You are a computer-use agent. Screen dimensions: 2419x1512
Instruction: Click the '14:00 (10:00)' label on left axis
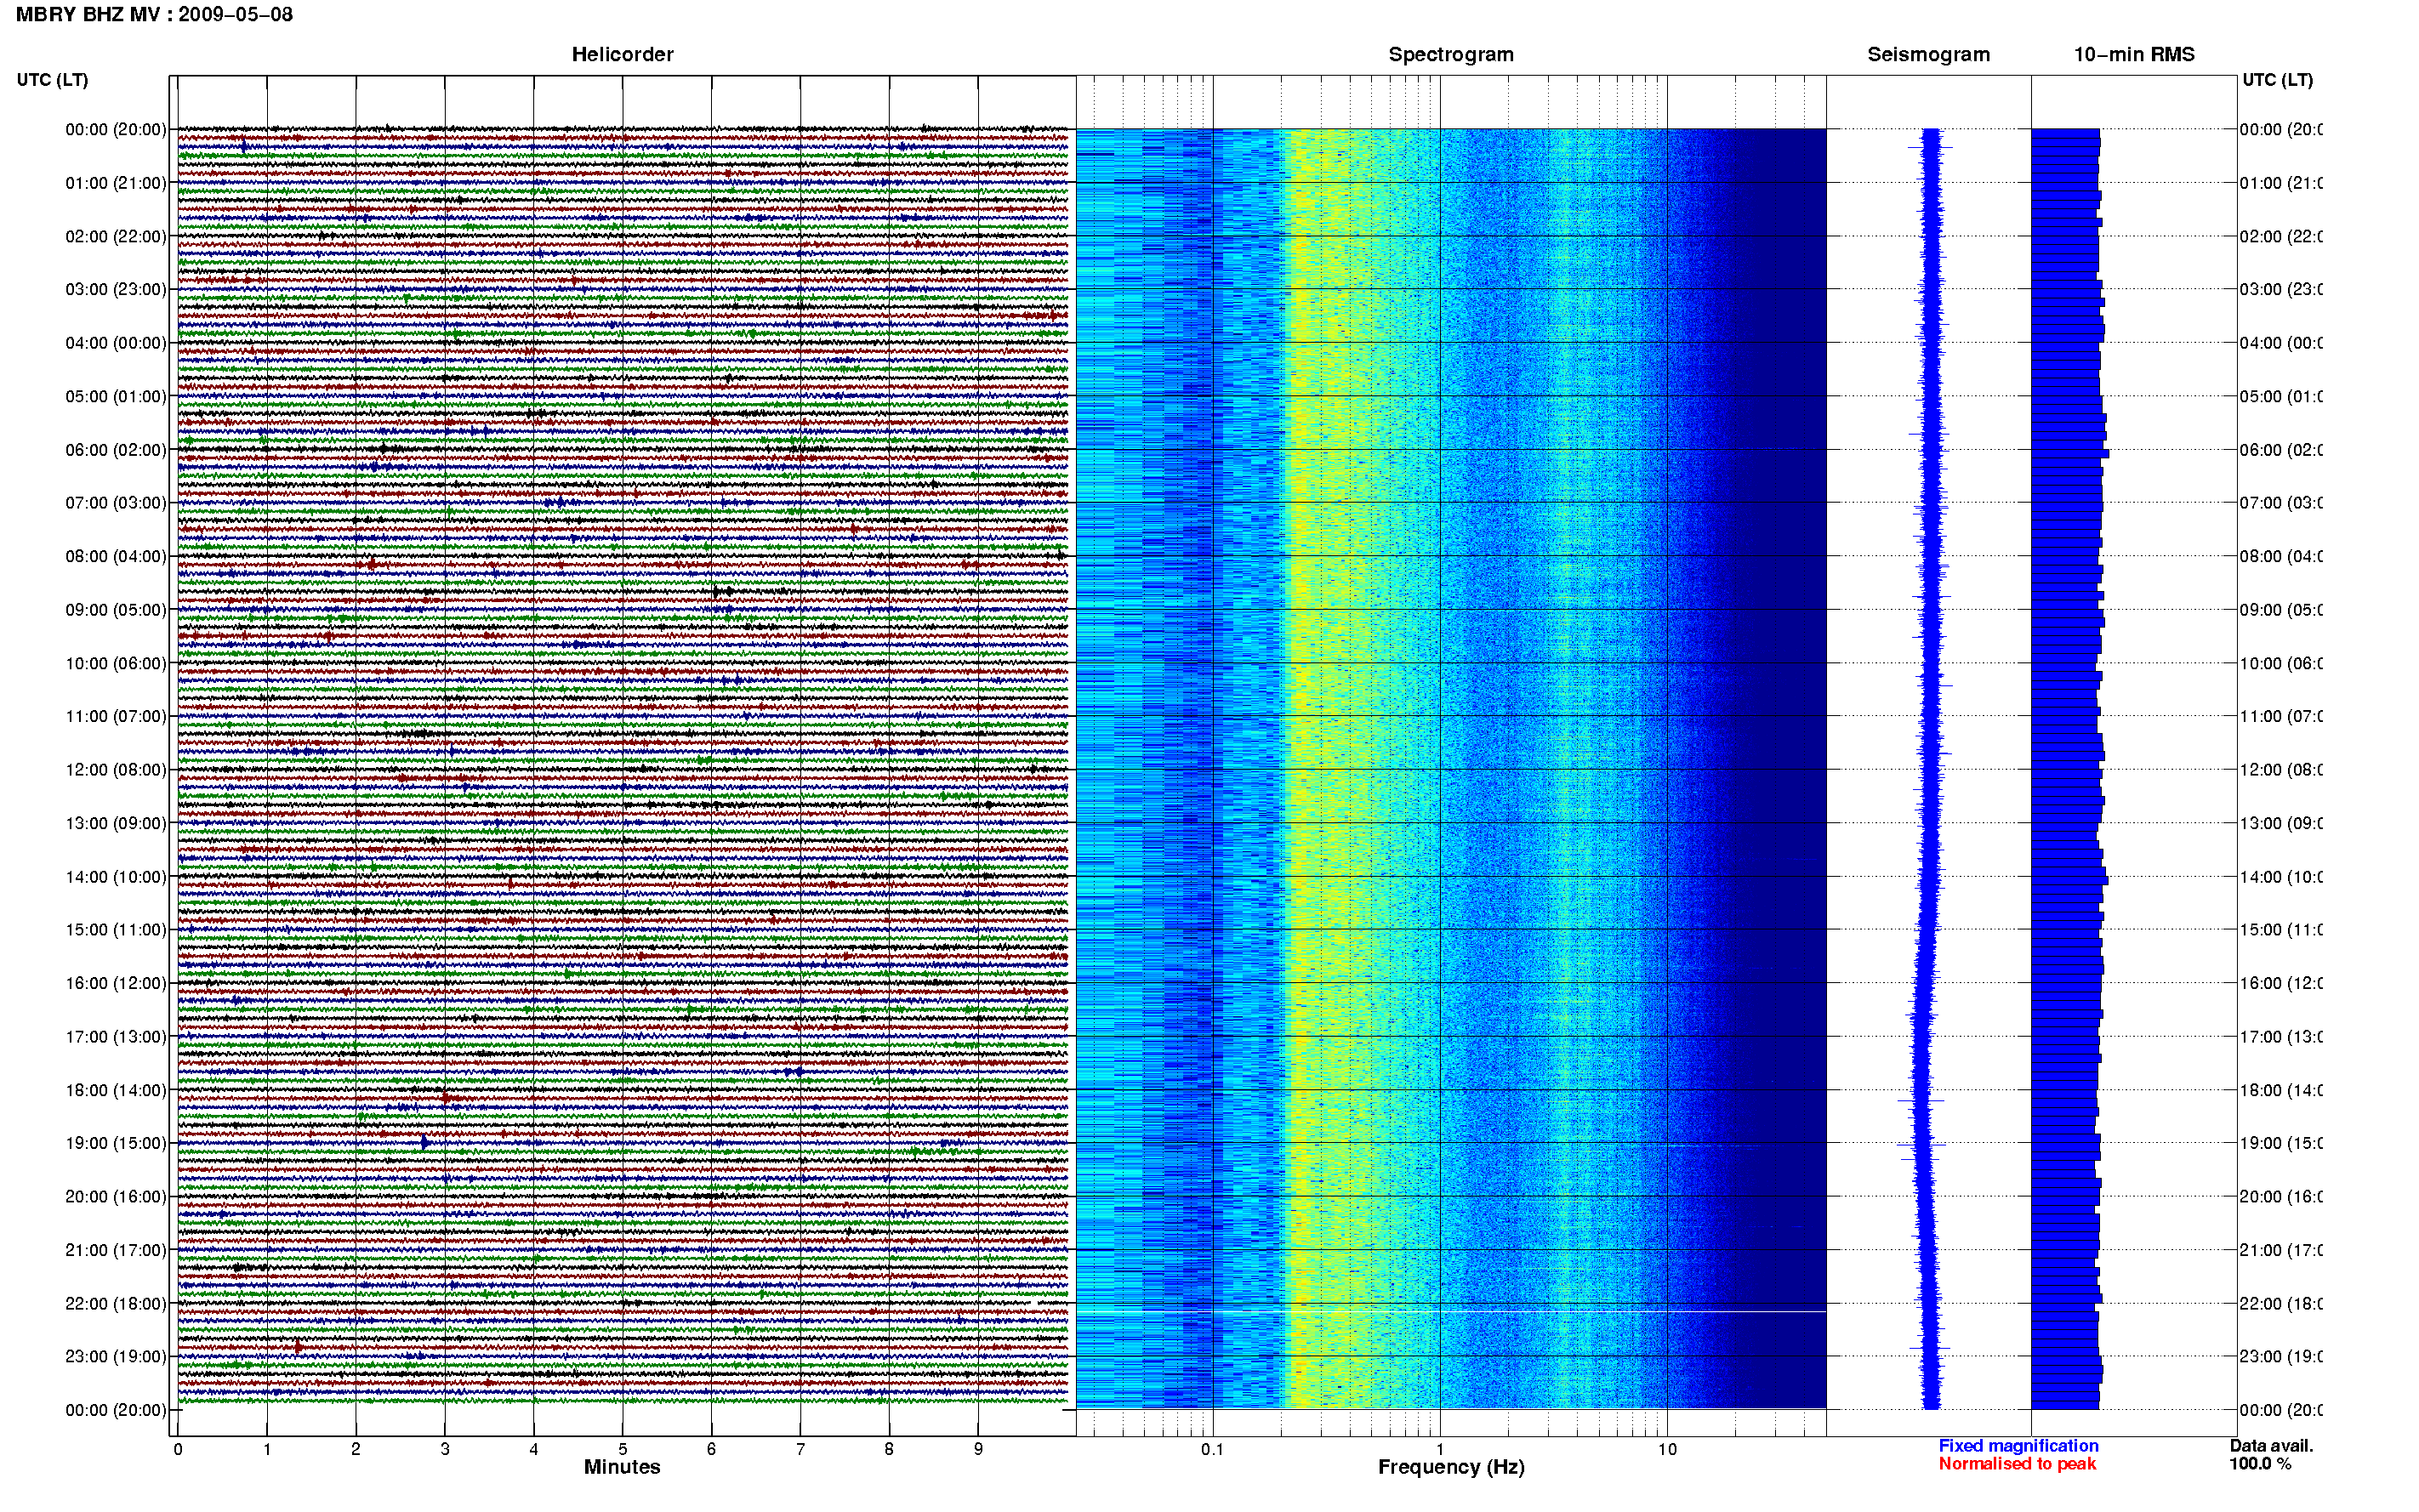(x=116, y=877)
